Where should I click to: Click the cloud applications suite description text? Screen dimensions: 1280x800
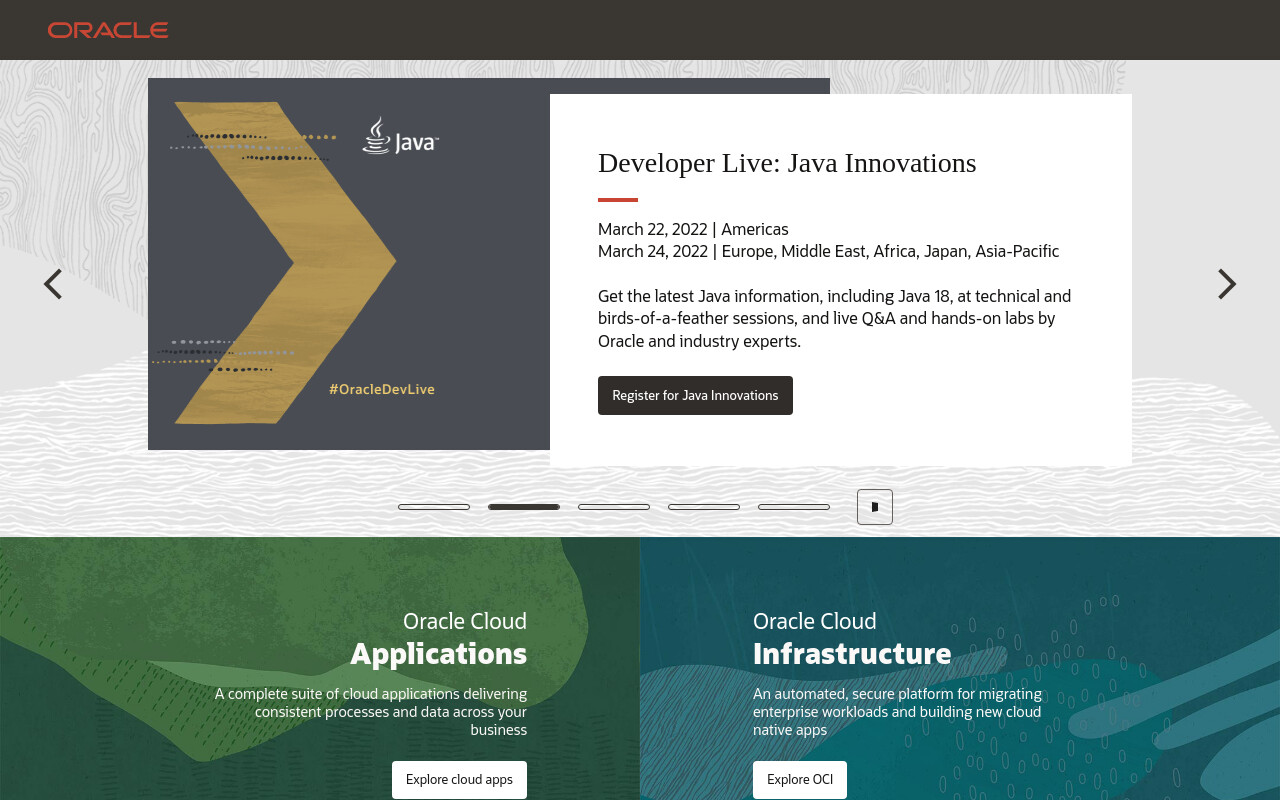pos(371,711)
